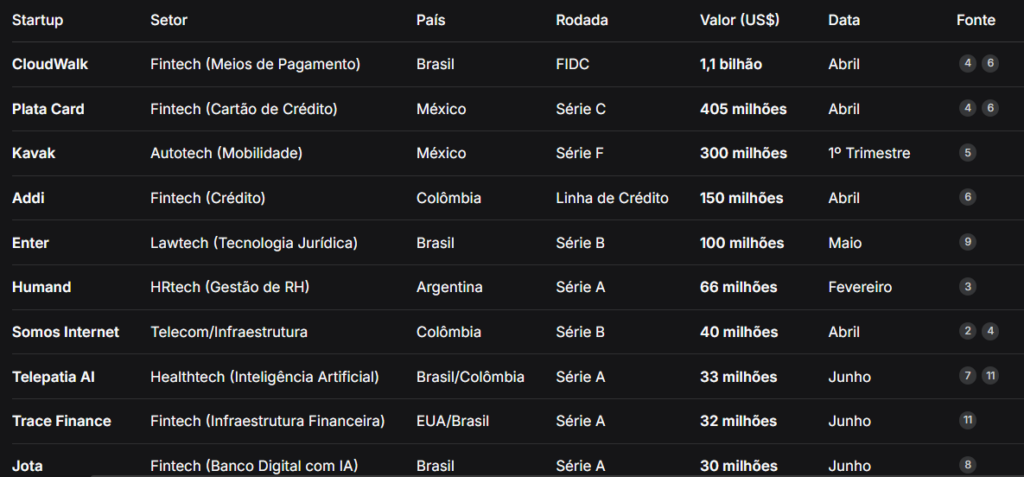Open source badge 6 in the CloudWalk row
Image resolution: width=1024 pixels, height=477 pixels.
(x=990, y=63)
